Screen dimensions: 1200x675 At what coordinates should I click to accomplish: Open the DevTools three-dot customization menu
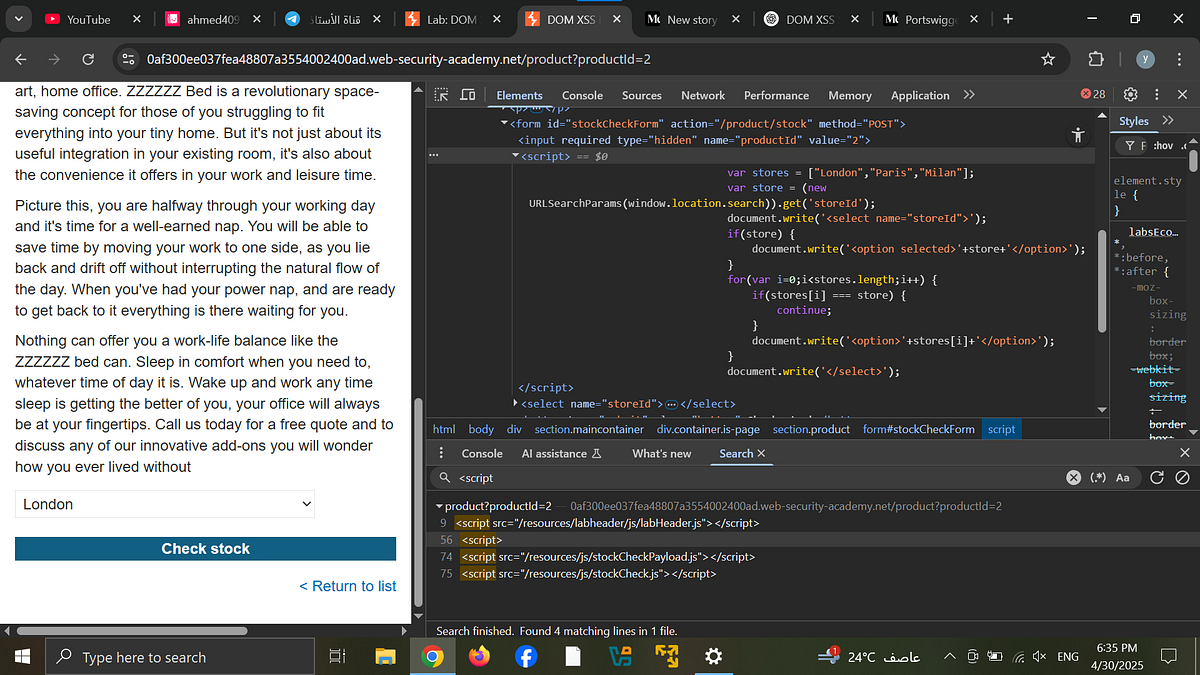coord(1157,94)
